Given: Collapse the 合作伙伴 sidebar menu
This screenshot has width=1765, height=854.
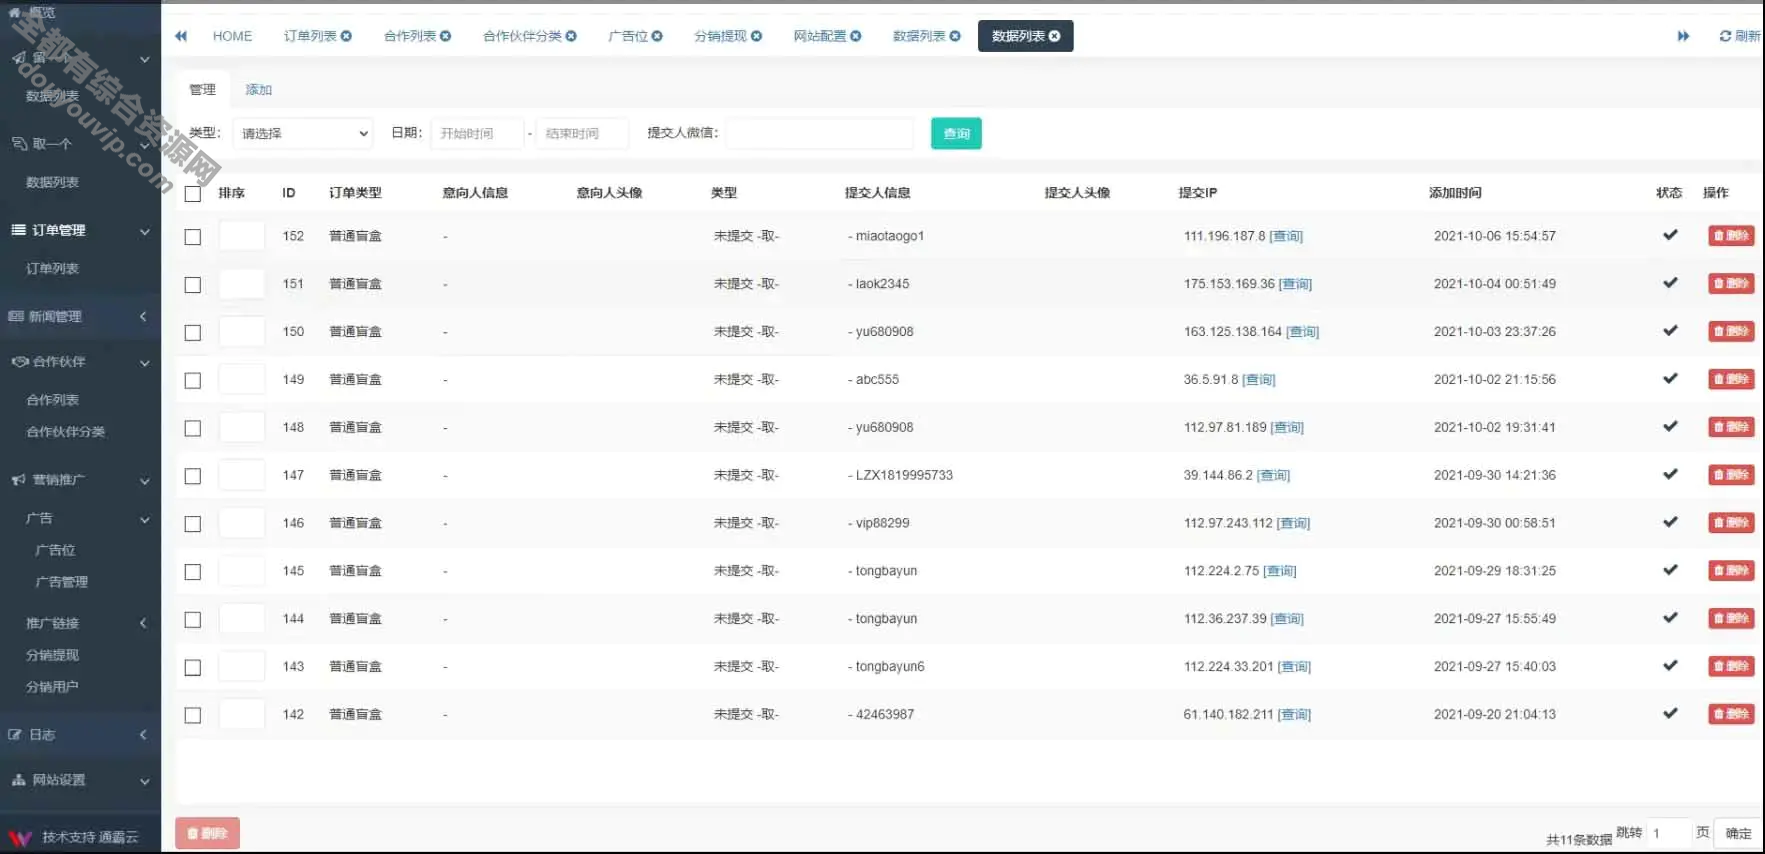Looking at the screenshot, I should 80,362.
